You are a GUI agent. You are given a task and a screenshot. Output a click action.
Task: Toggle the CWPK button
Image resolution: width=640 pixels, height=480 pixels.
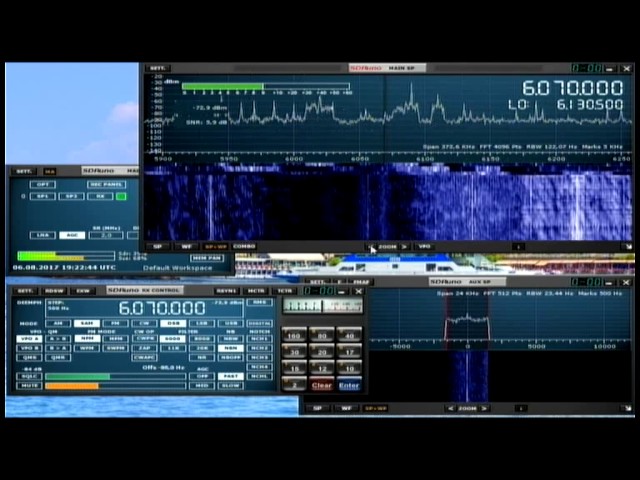(144, 339)
